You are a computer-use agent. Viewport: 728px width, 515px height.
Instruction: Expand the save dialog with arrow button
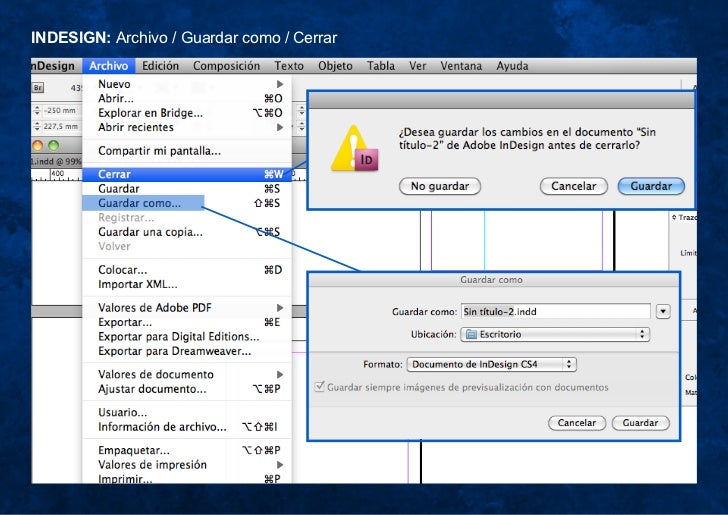point(663,311)
